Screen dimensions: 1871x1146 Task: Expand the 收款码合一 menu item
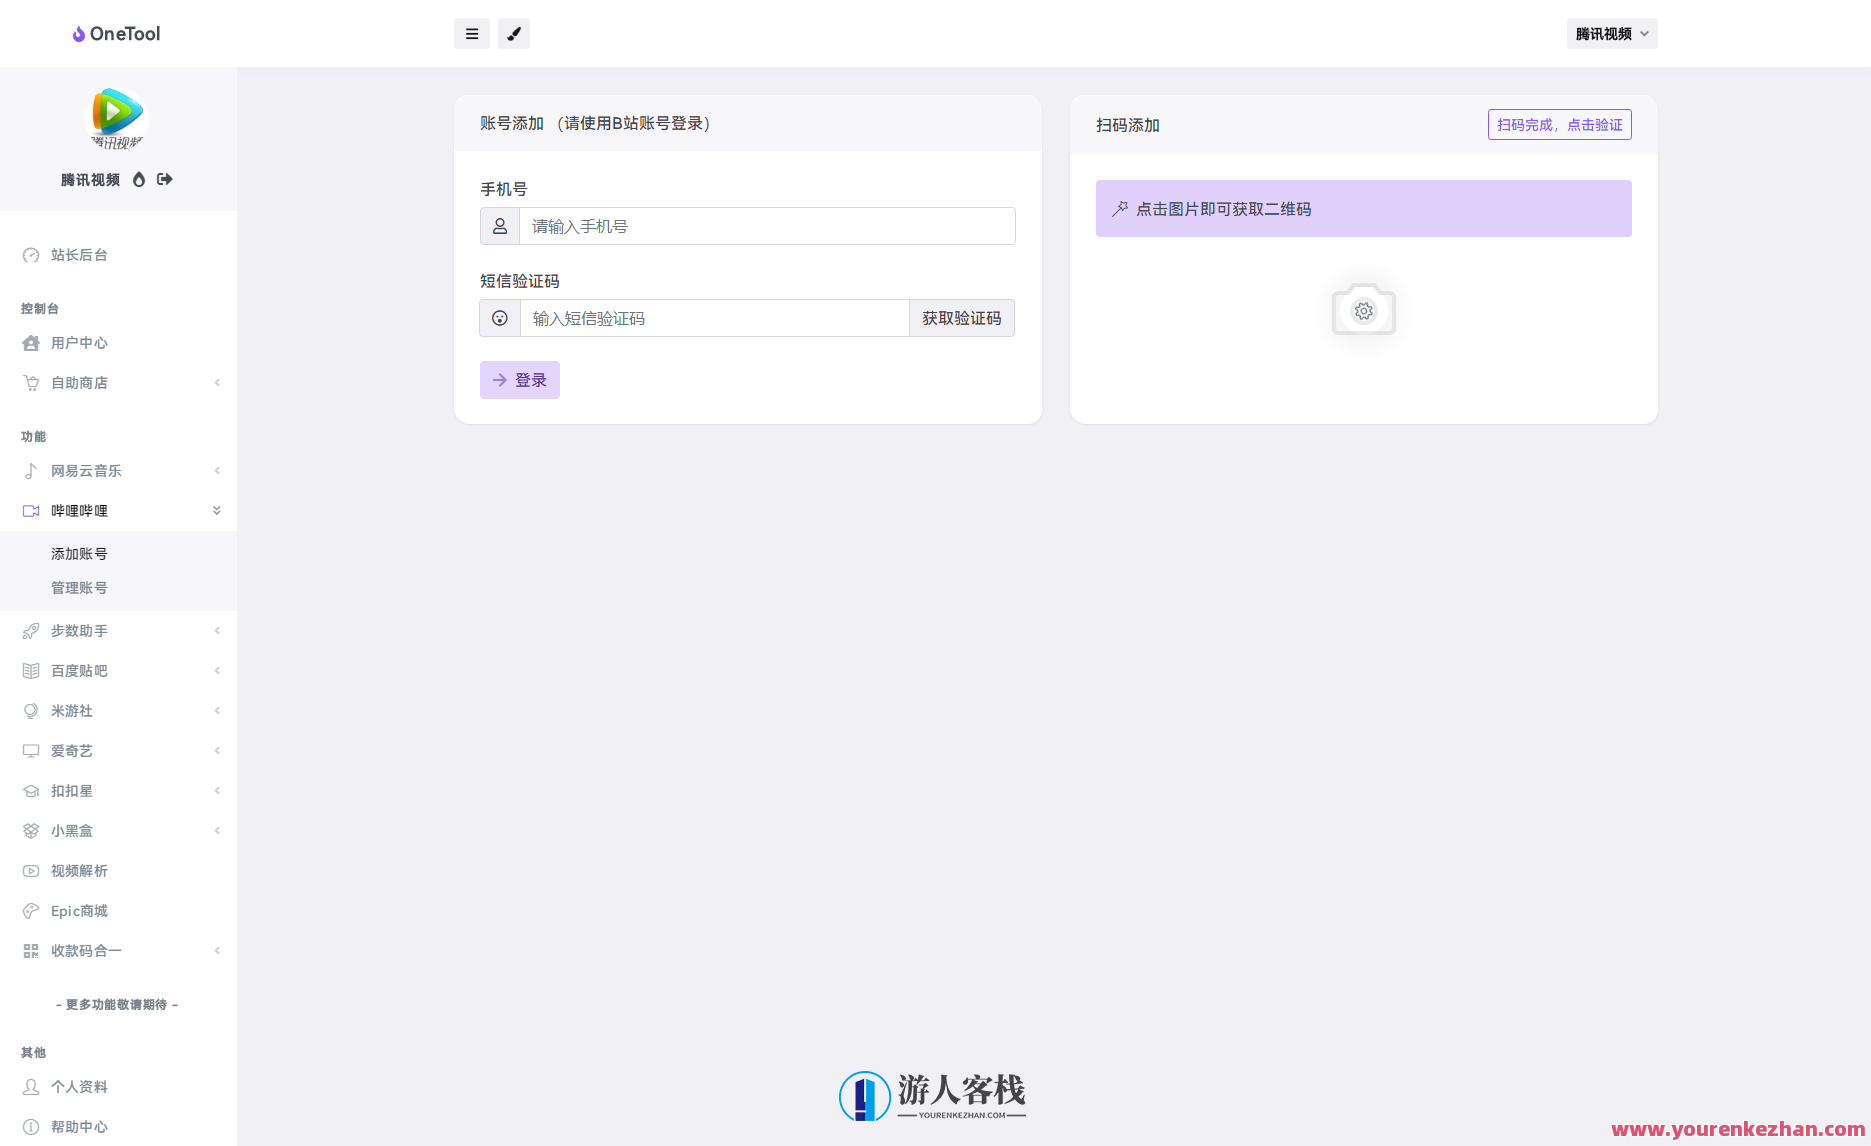coord(217,950)
